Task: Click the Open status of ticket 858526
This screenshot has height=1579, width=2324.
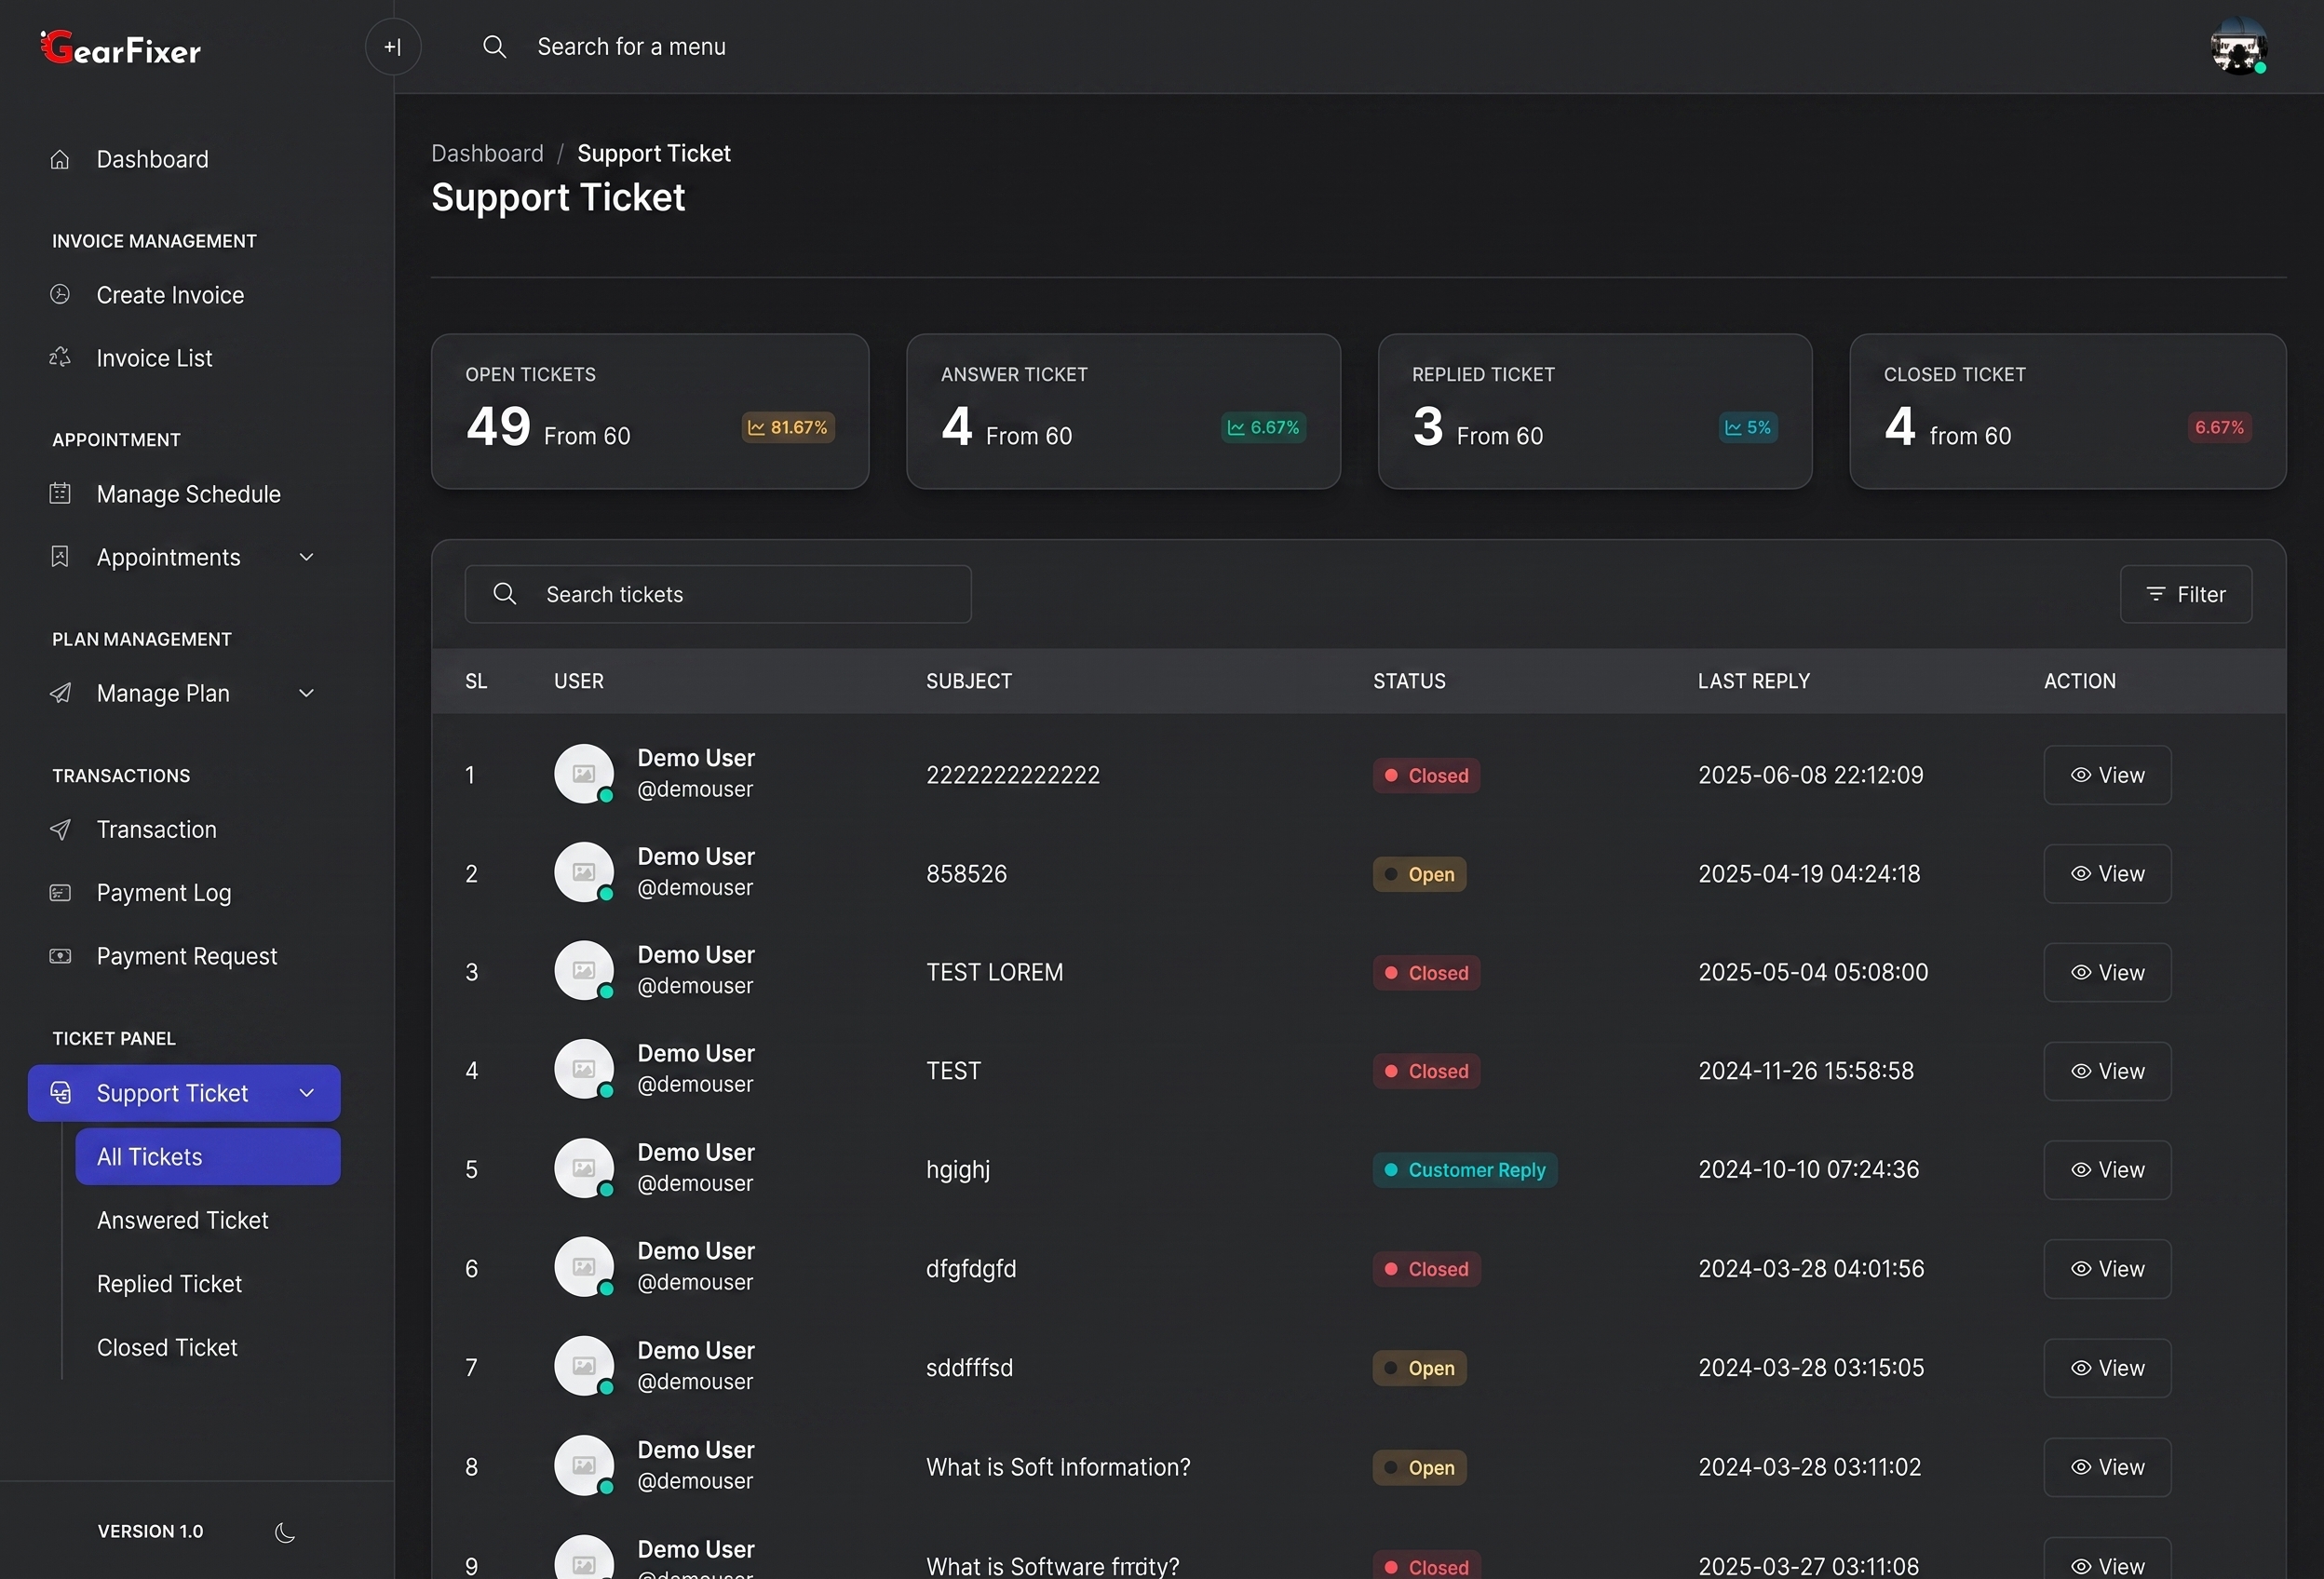Action: tap(1419, 874)
